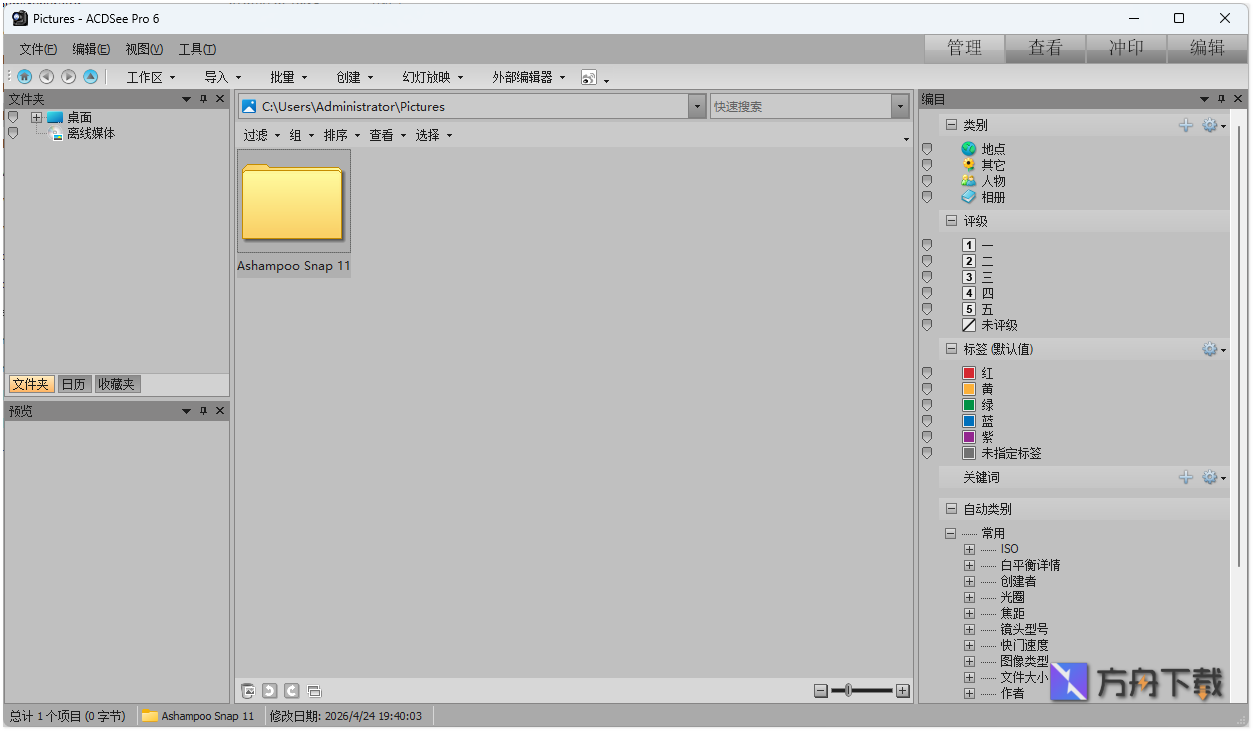Screen dimensions: 1253x731
Task: Select the rotate-left icon in the bottom toolbar
Action: click(269, 690)
